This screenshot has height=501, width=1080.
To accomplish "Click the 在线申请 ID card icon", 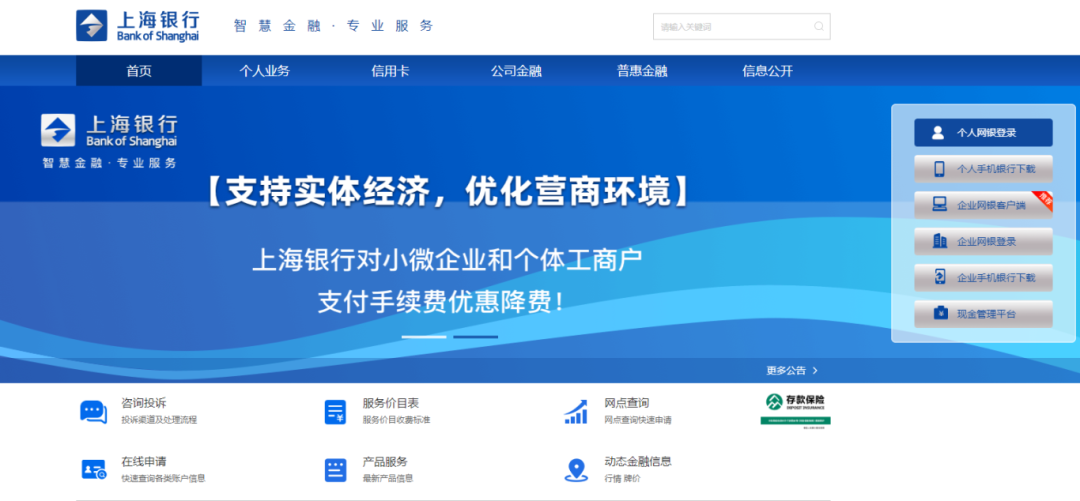I will (94, 471).
